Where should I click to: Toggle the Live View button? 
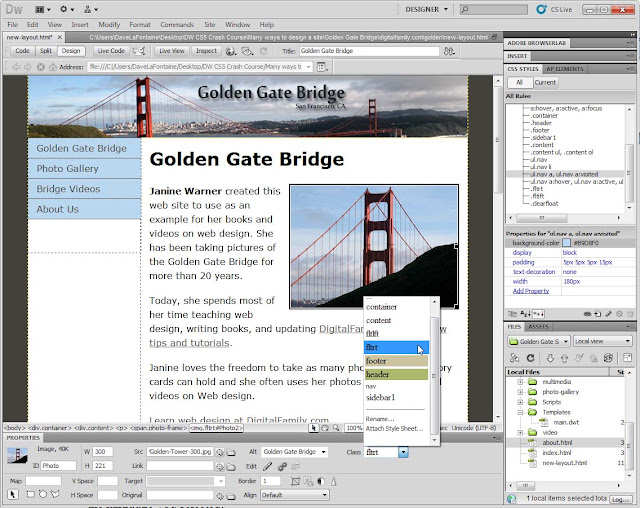[x=171, y=51]
